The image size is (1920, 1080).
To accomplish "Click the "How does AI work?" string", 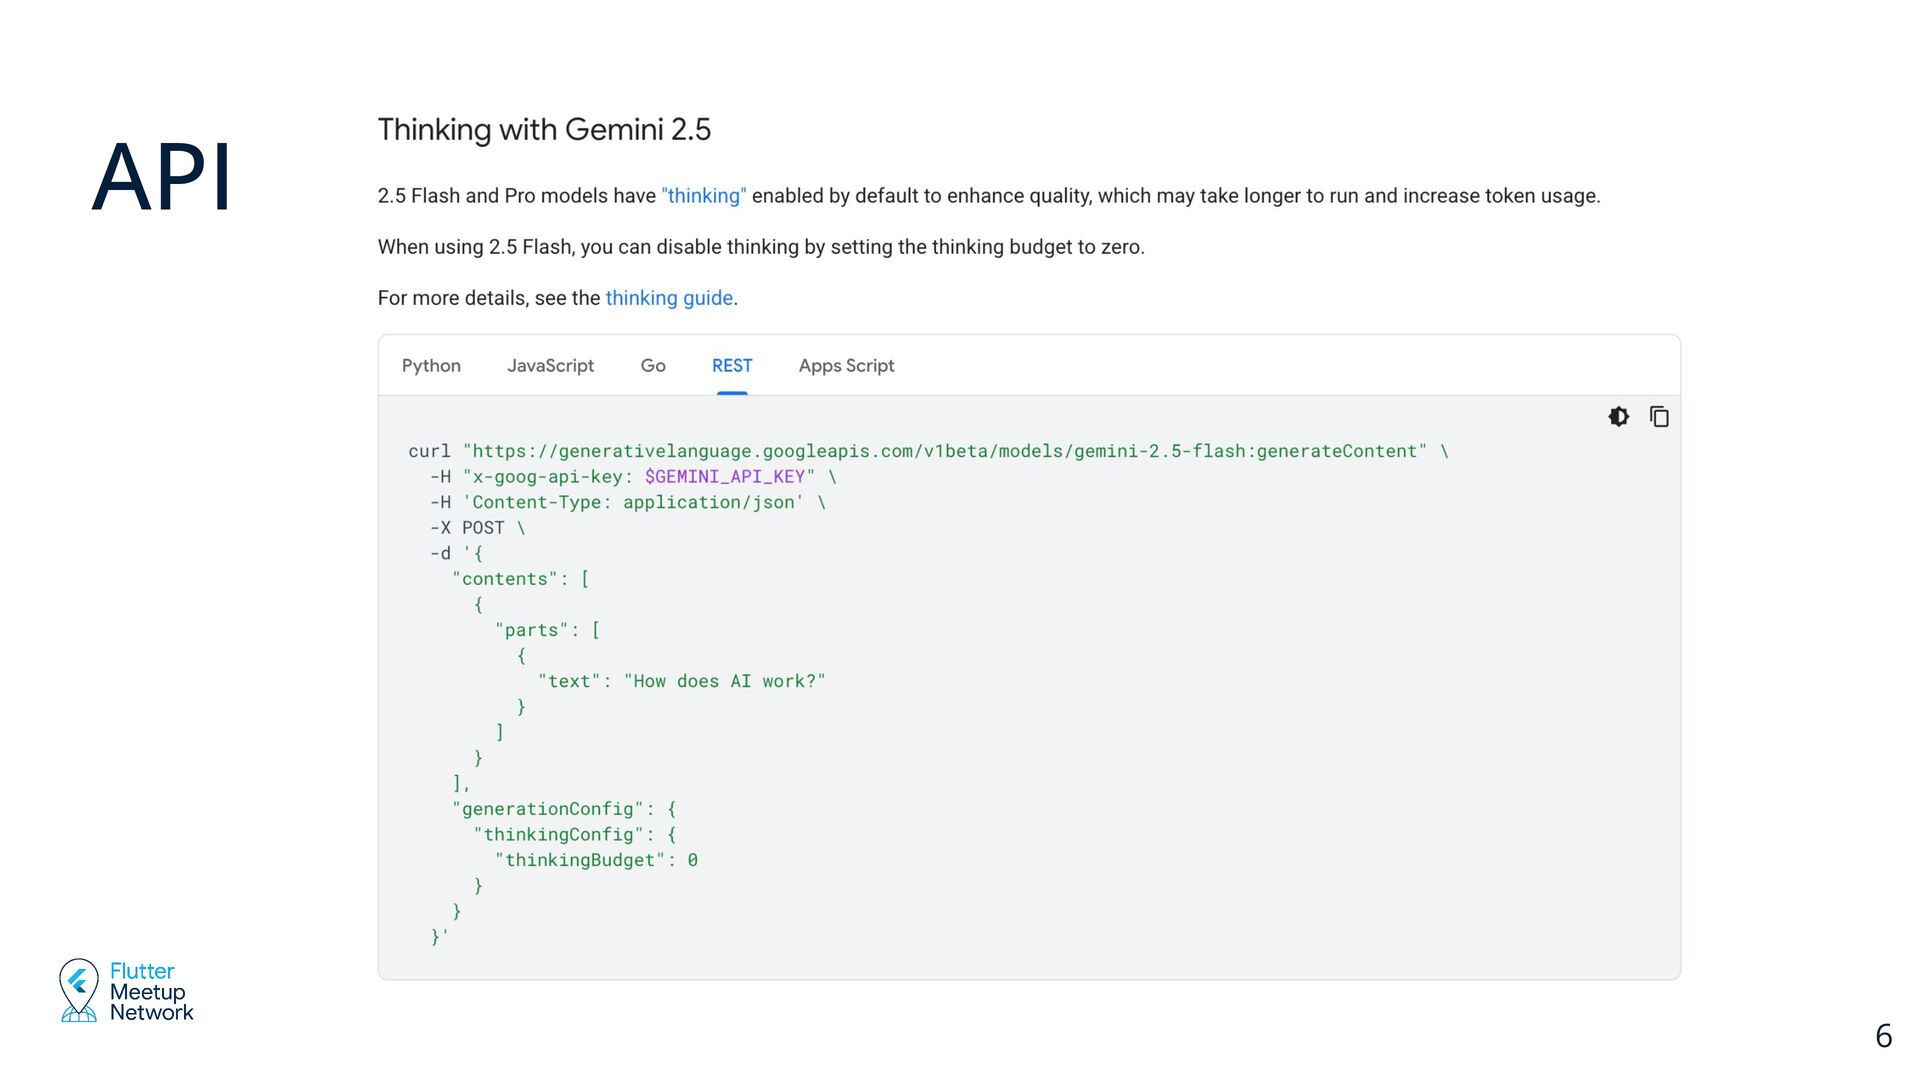I will (x=725, y=681).
